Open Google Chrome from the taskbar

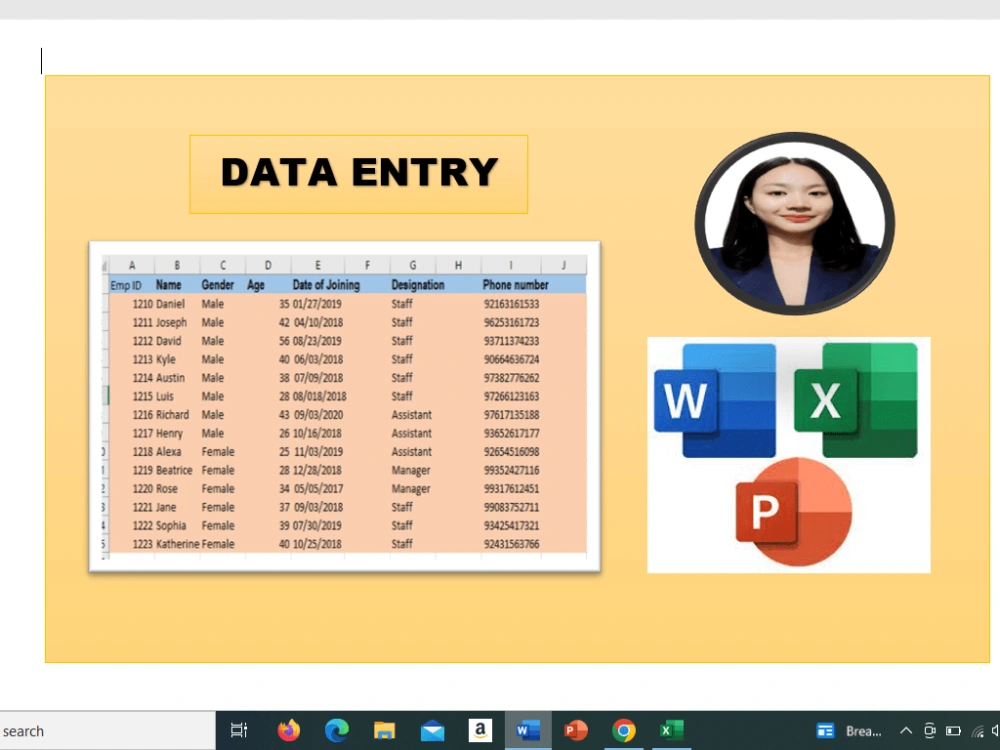point(624,730)
